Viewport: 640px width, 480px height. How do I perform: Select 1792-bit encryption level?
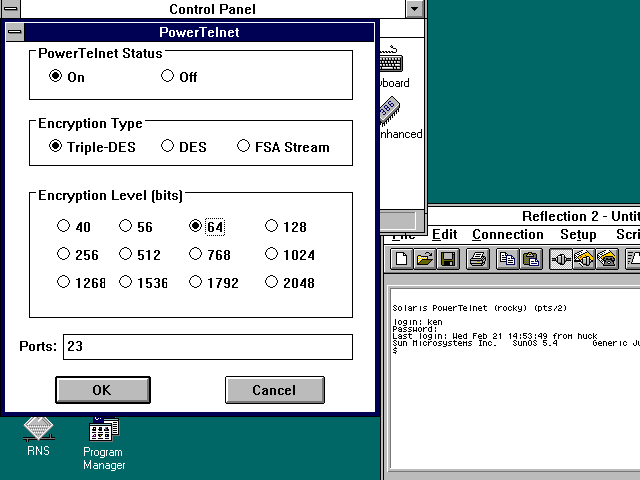tap(214, 282)
